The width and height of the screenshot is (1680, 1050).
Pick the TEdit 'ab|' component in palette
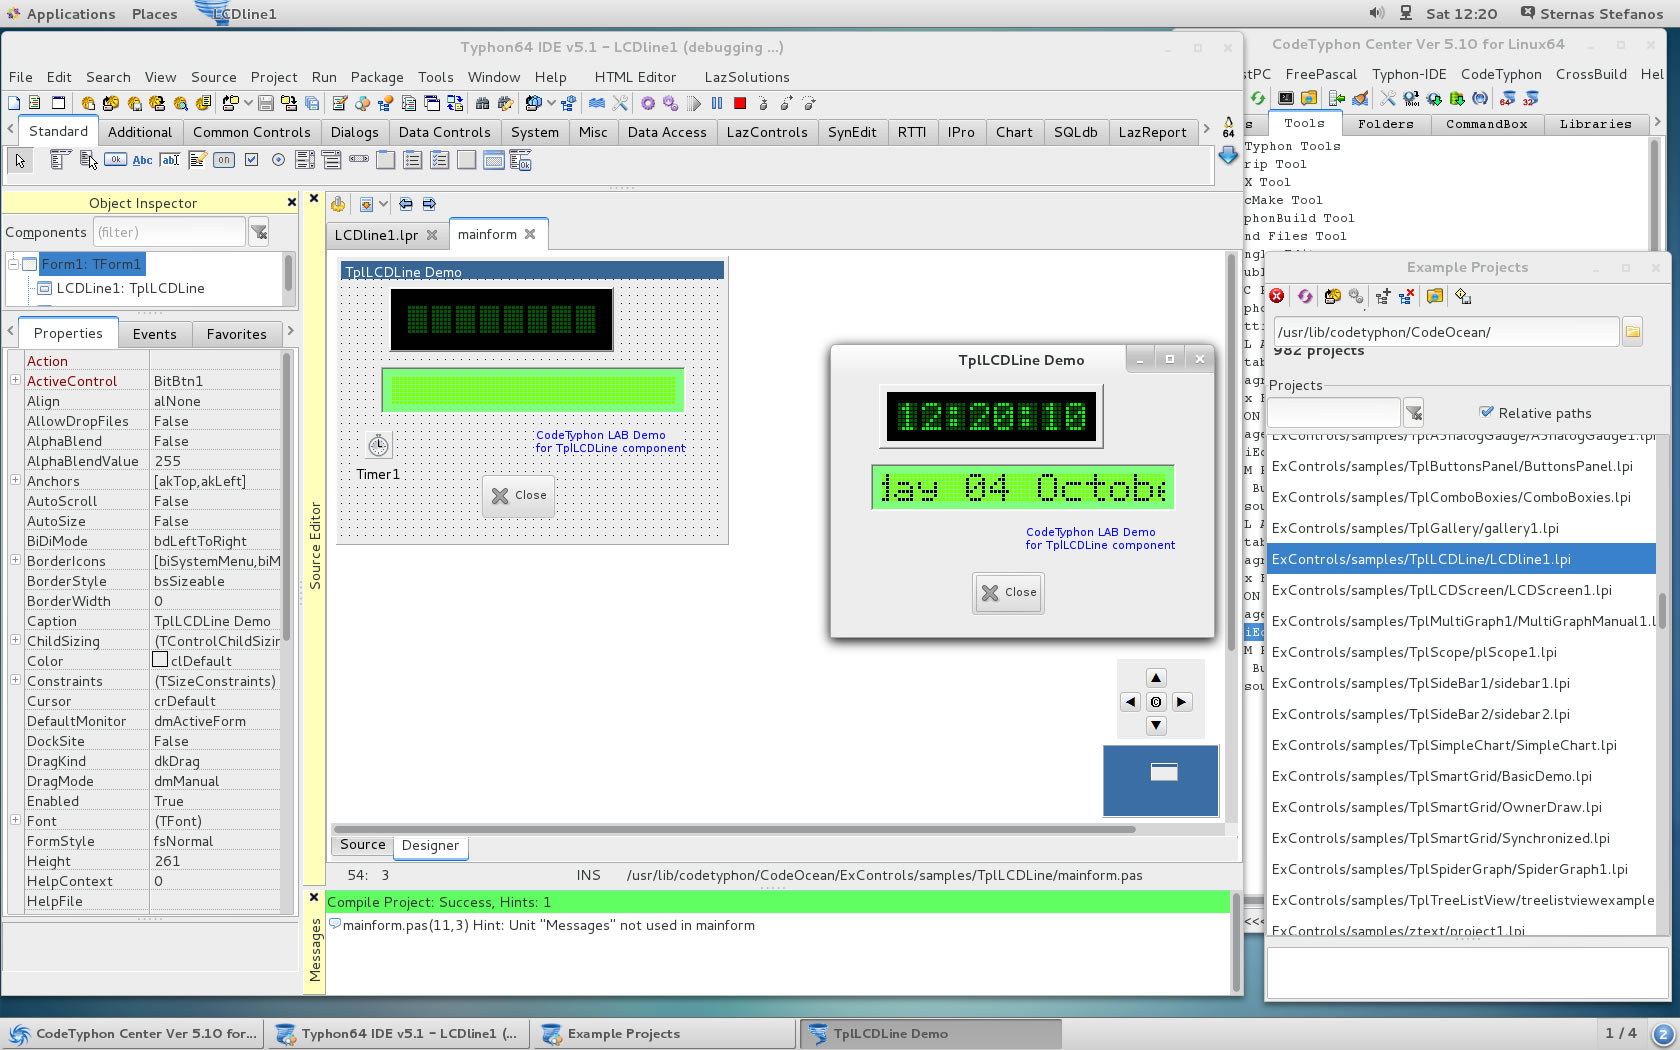pyautogui.click(x=170, y=160)
